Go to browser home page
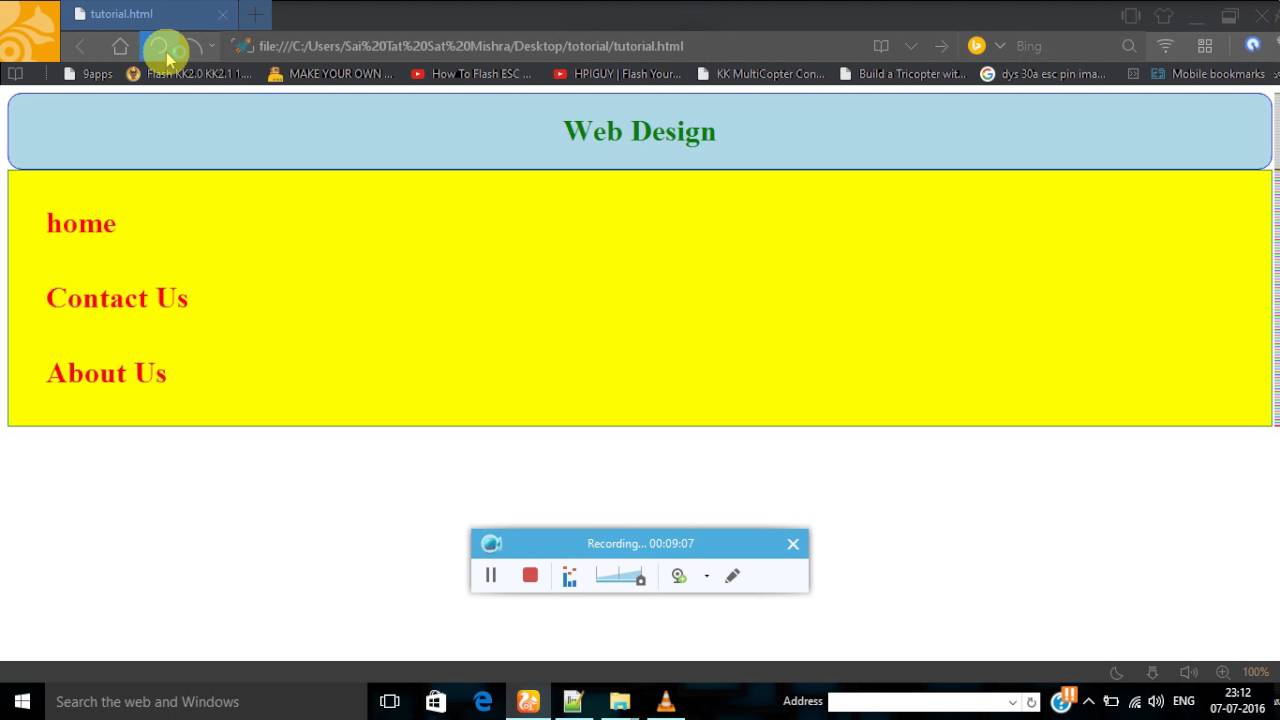 click(x=120, y=46)
